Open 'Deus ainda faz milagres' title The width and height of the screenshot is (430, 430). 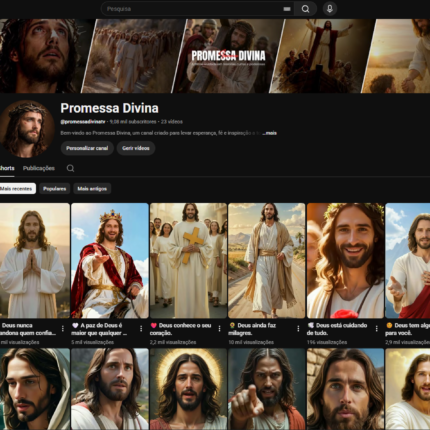pos(252,329)
